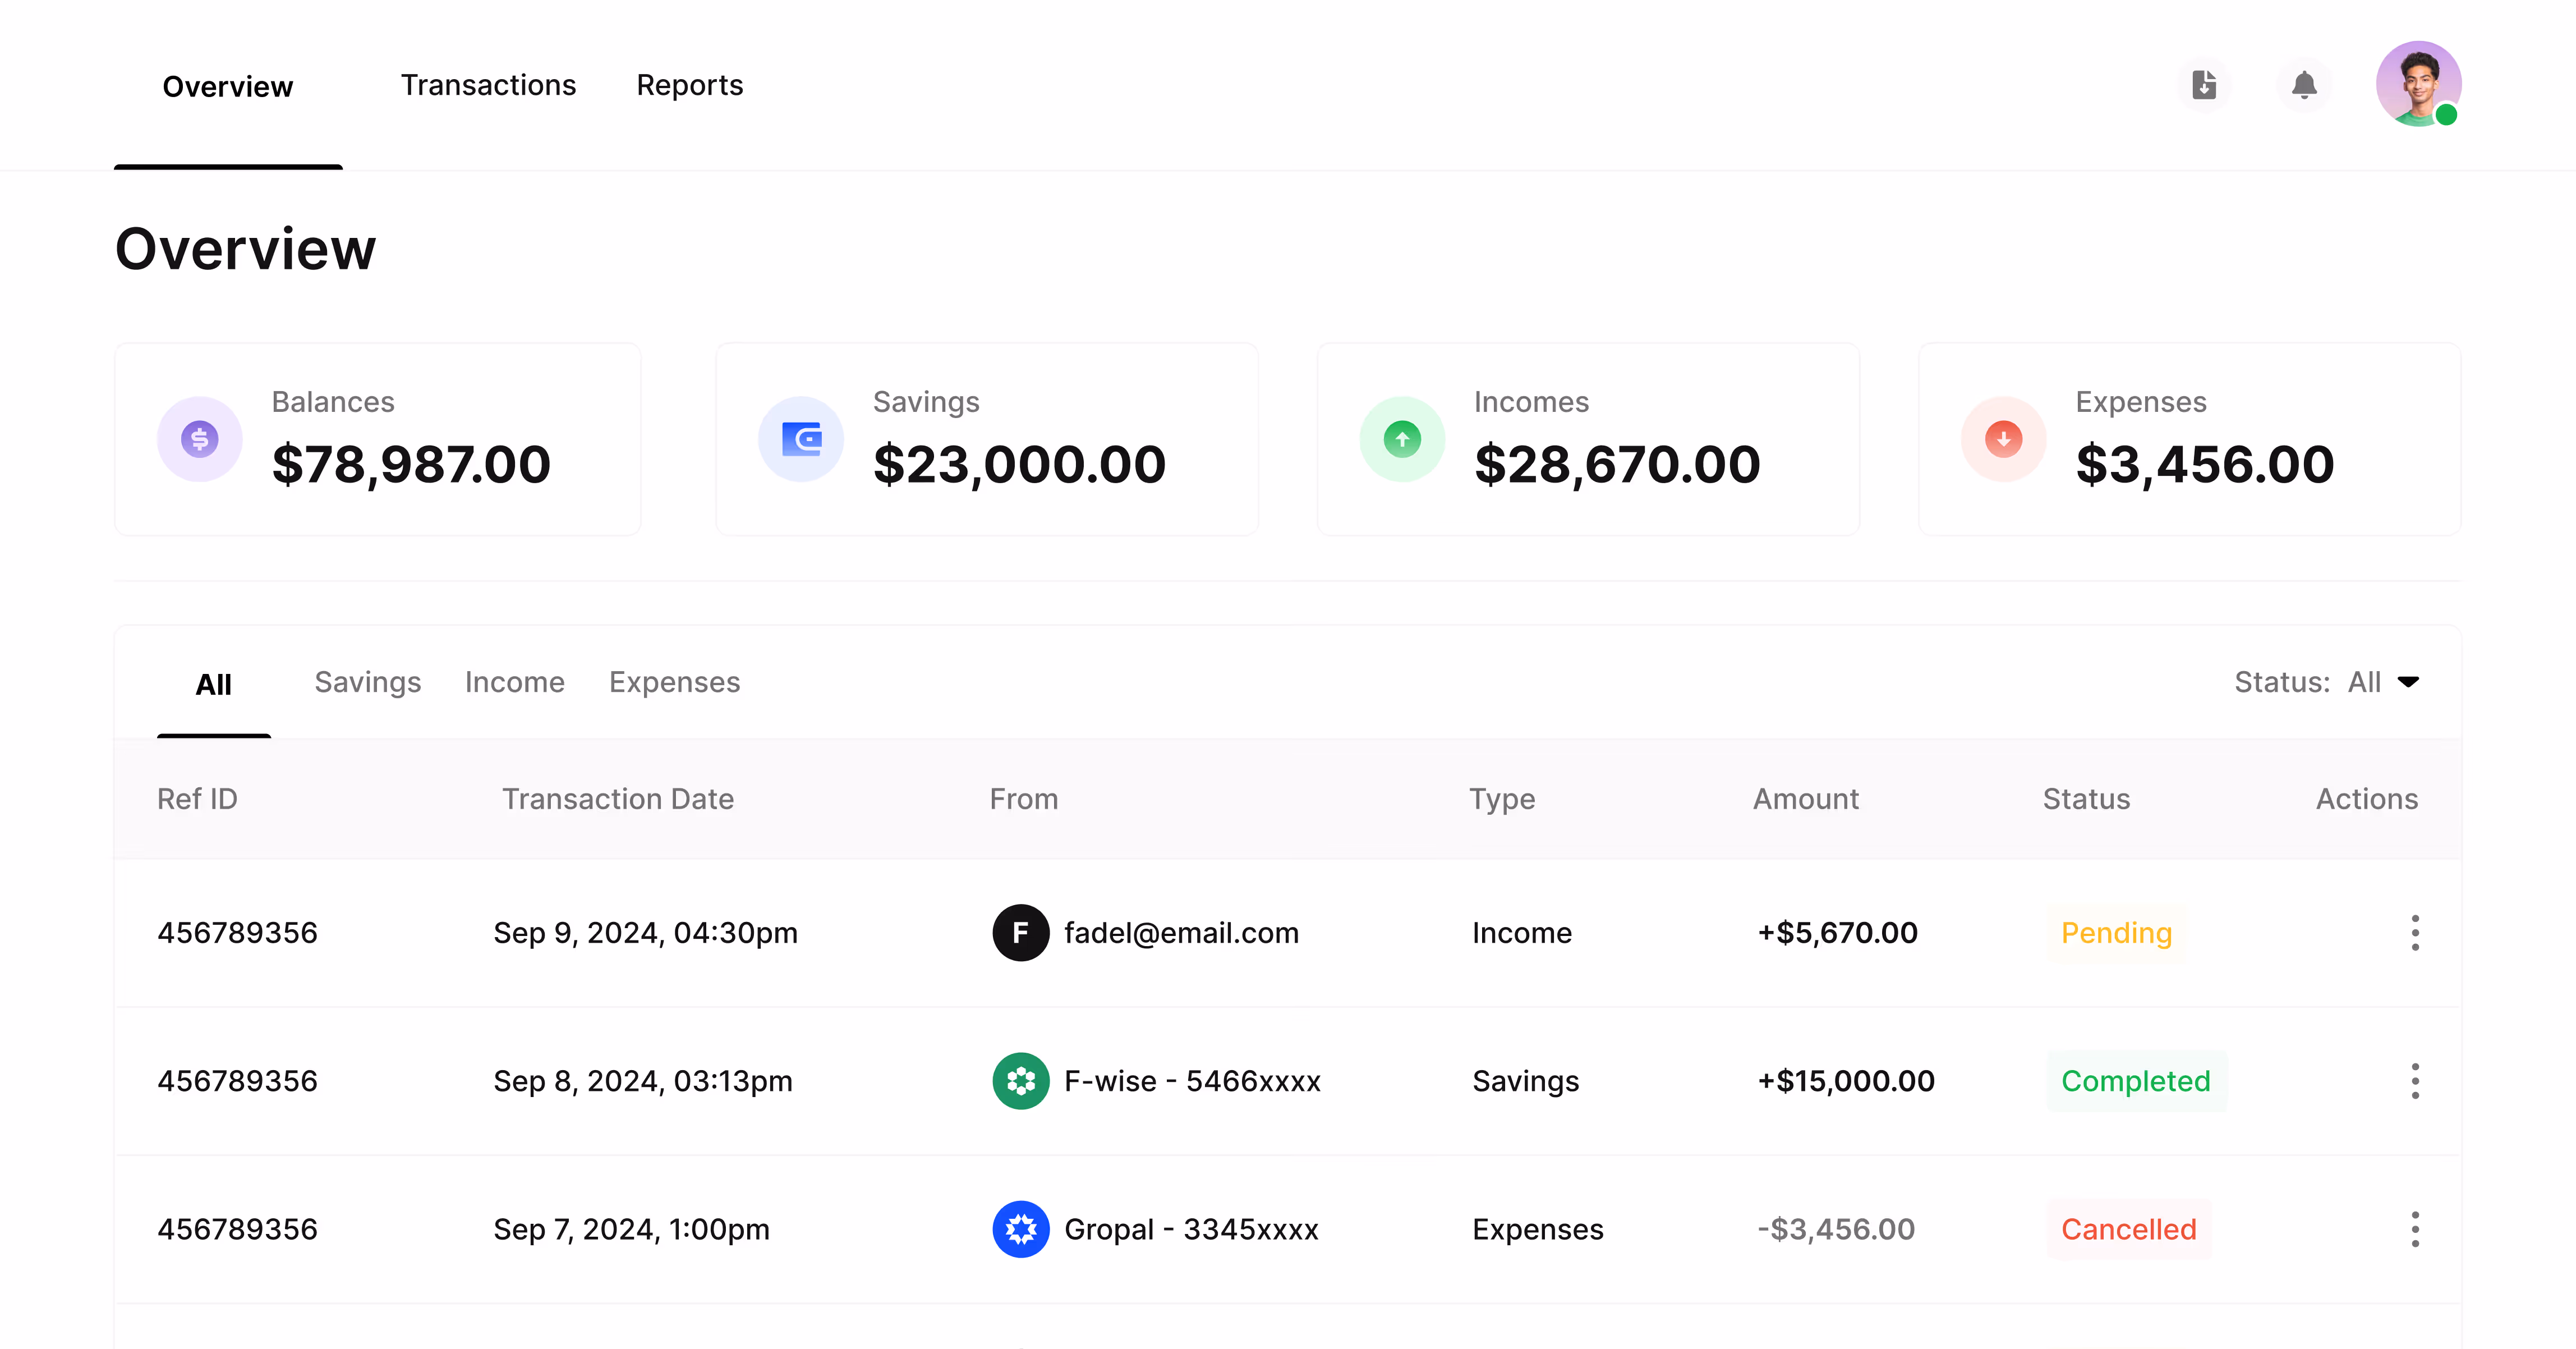Click the Balances dollar coin icon
Viewport: 2576px width, 1349px height.
point(200,439)
